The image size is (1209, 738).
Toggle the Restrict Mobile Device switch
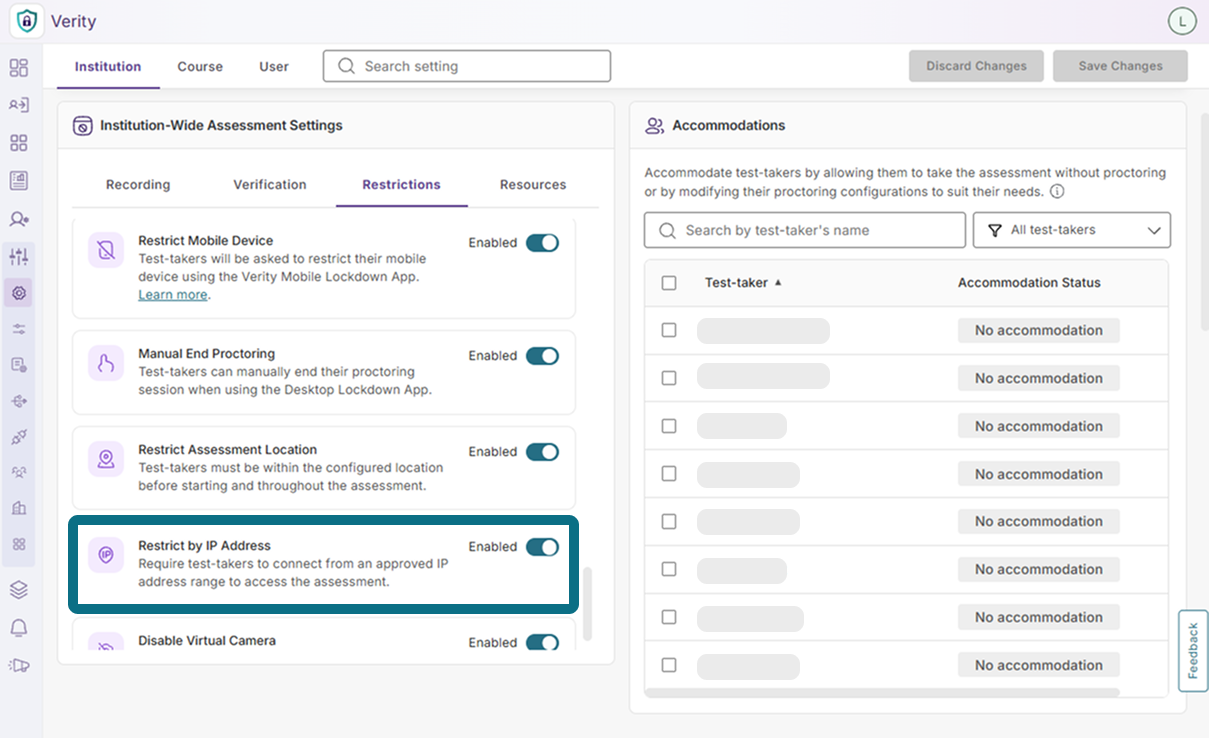542,243
